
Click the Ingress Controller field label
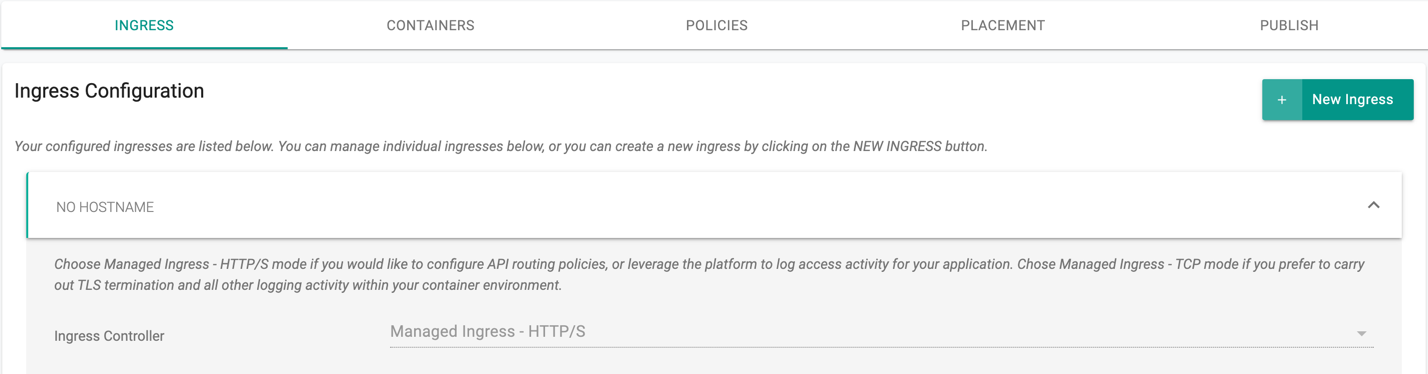(109, 336)
